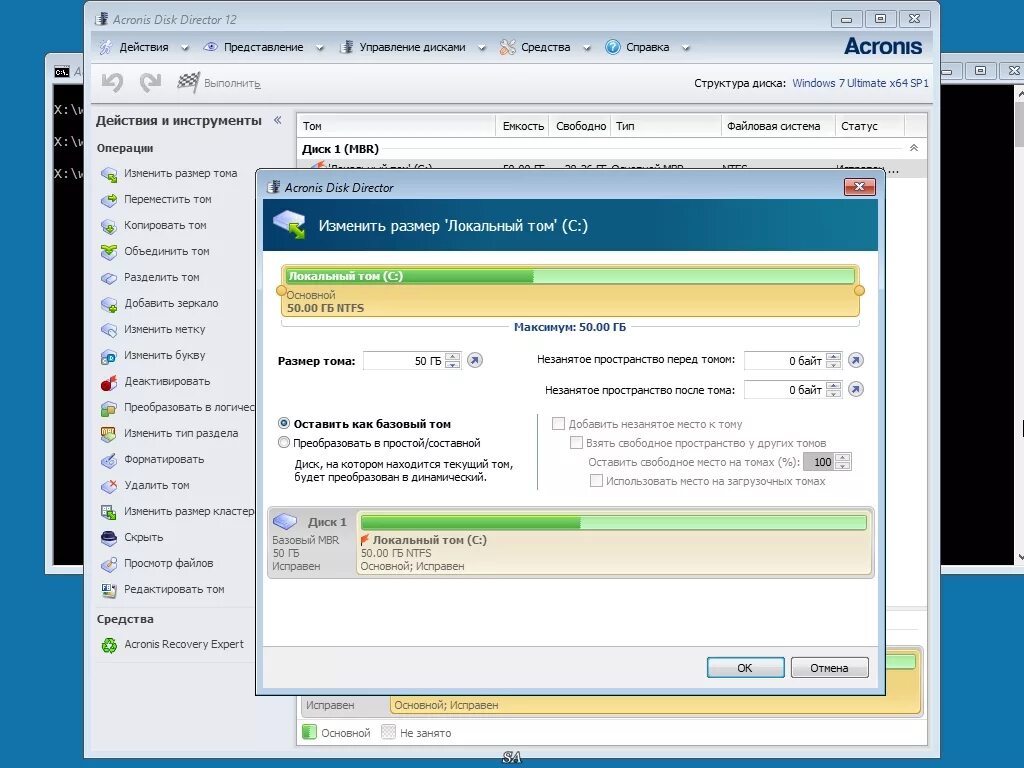Click maximize arrow next to volume size

475,360
